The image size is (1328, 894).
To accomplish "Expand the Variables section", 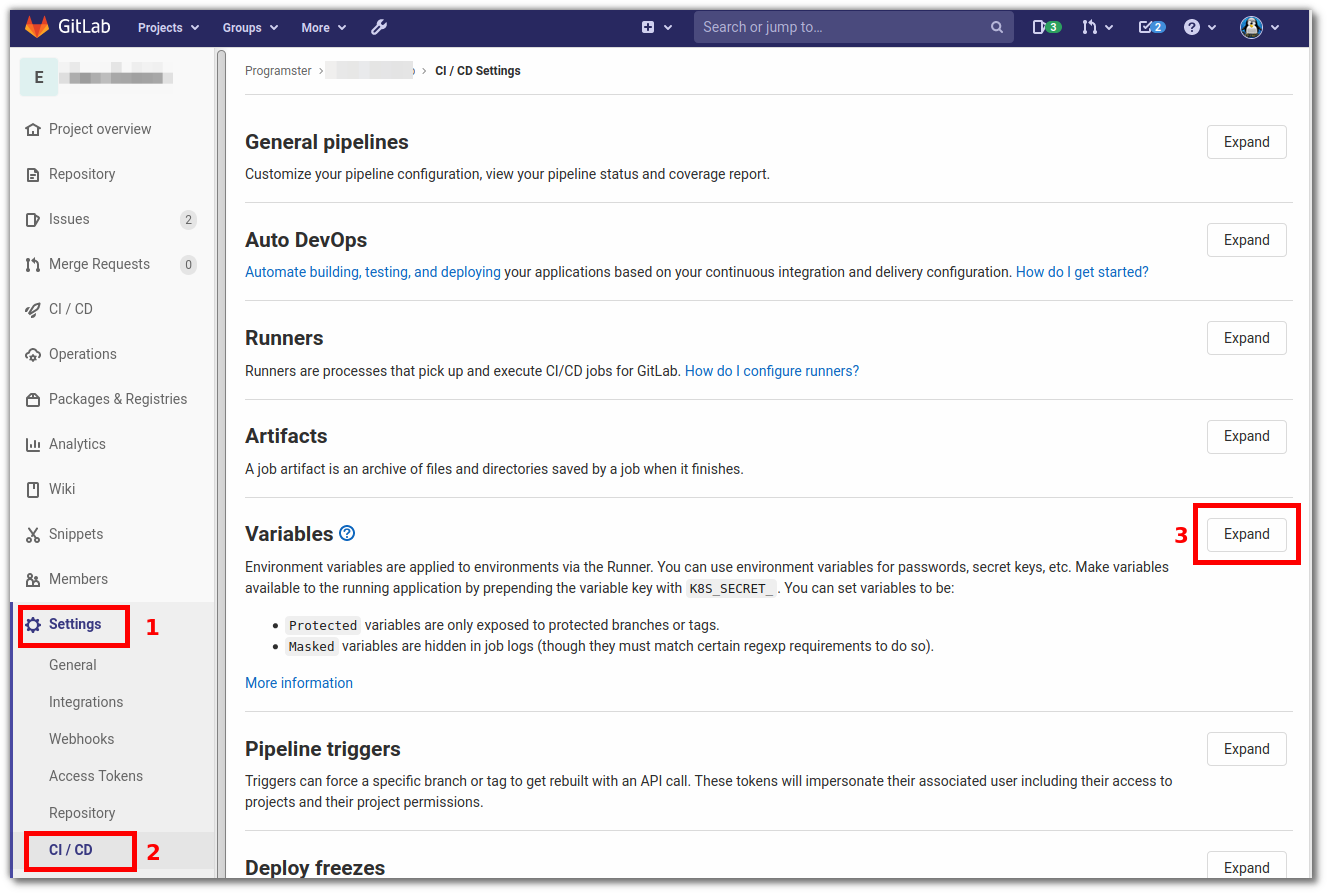I will (1246, 533).
